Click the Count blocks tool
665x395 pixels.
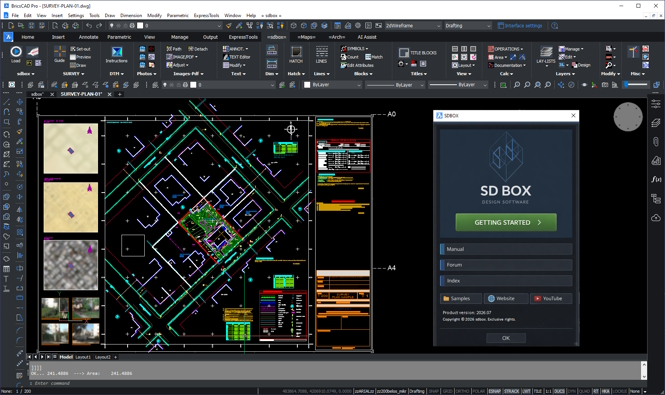tap(350, 57)
